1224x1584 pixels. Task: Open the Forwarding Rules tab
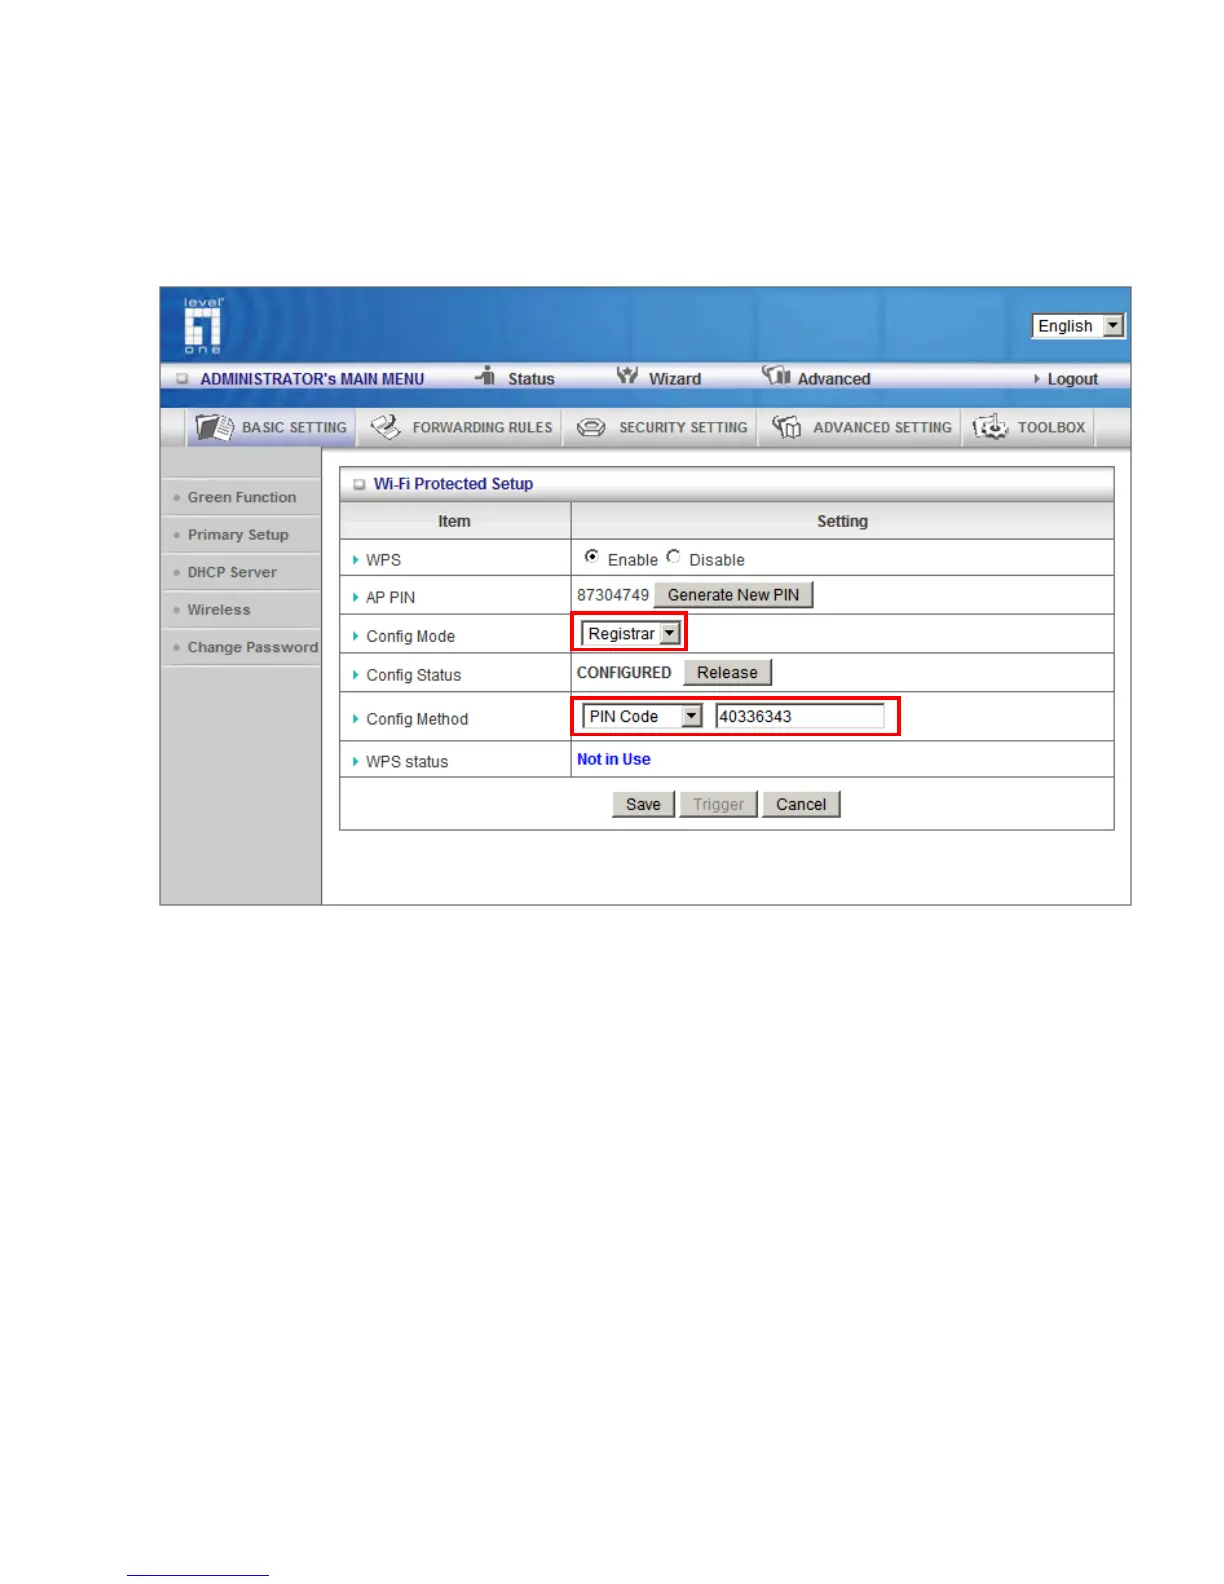[460, 427]
